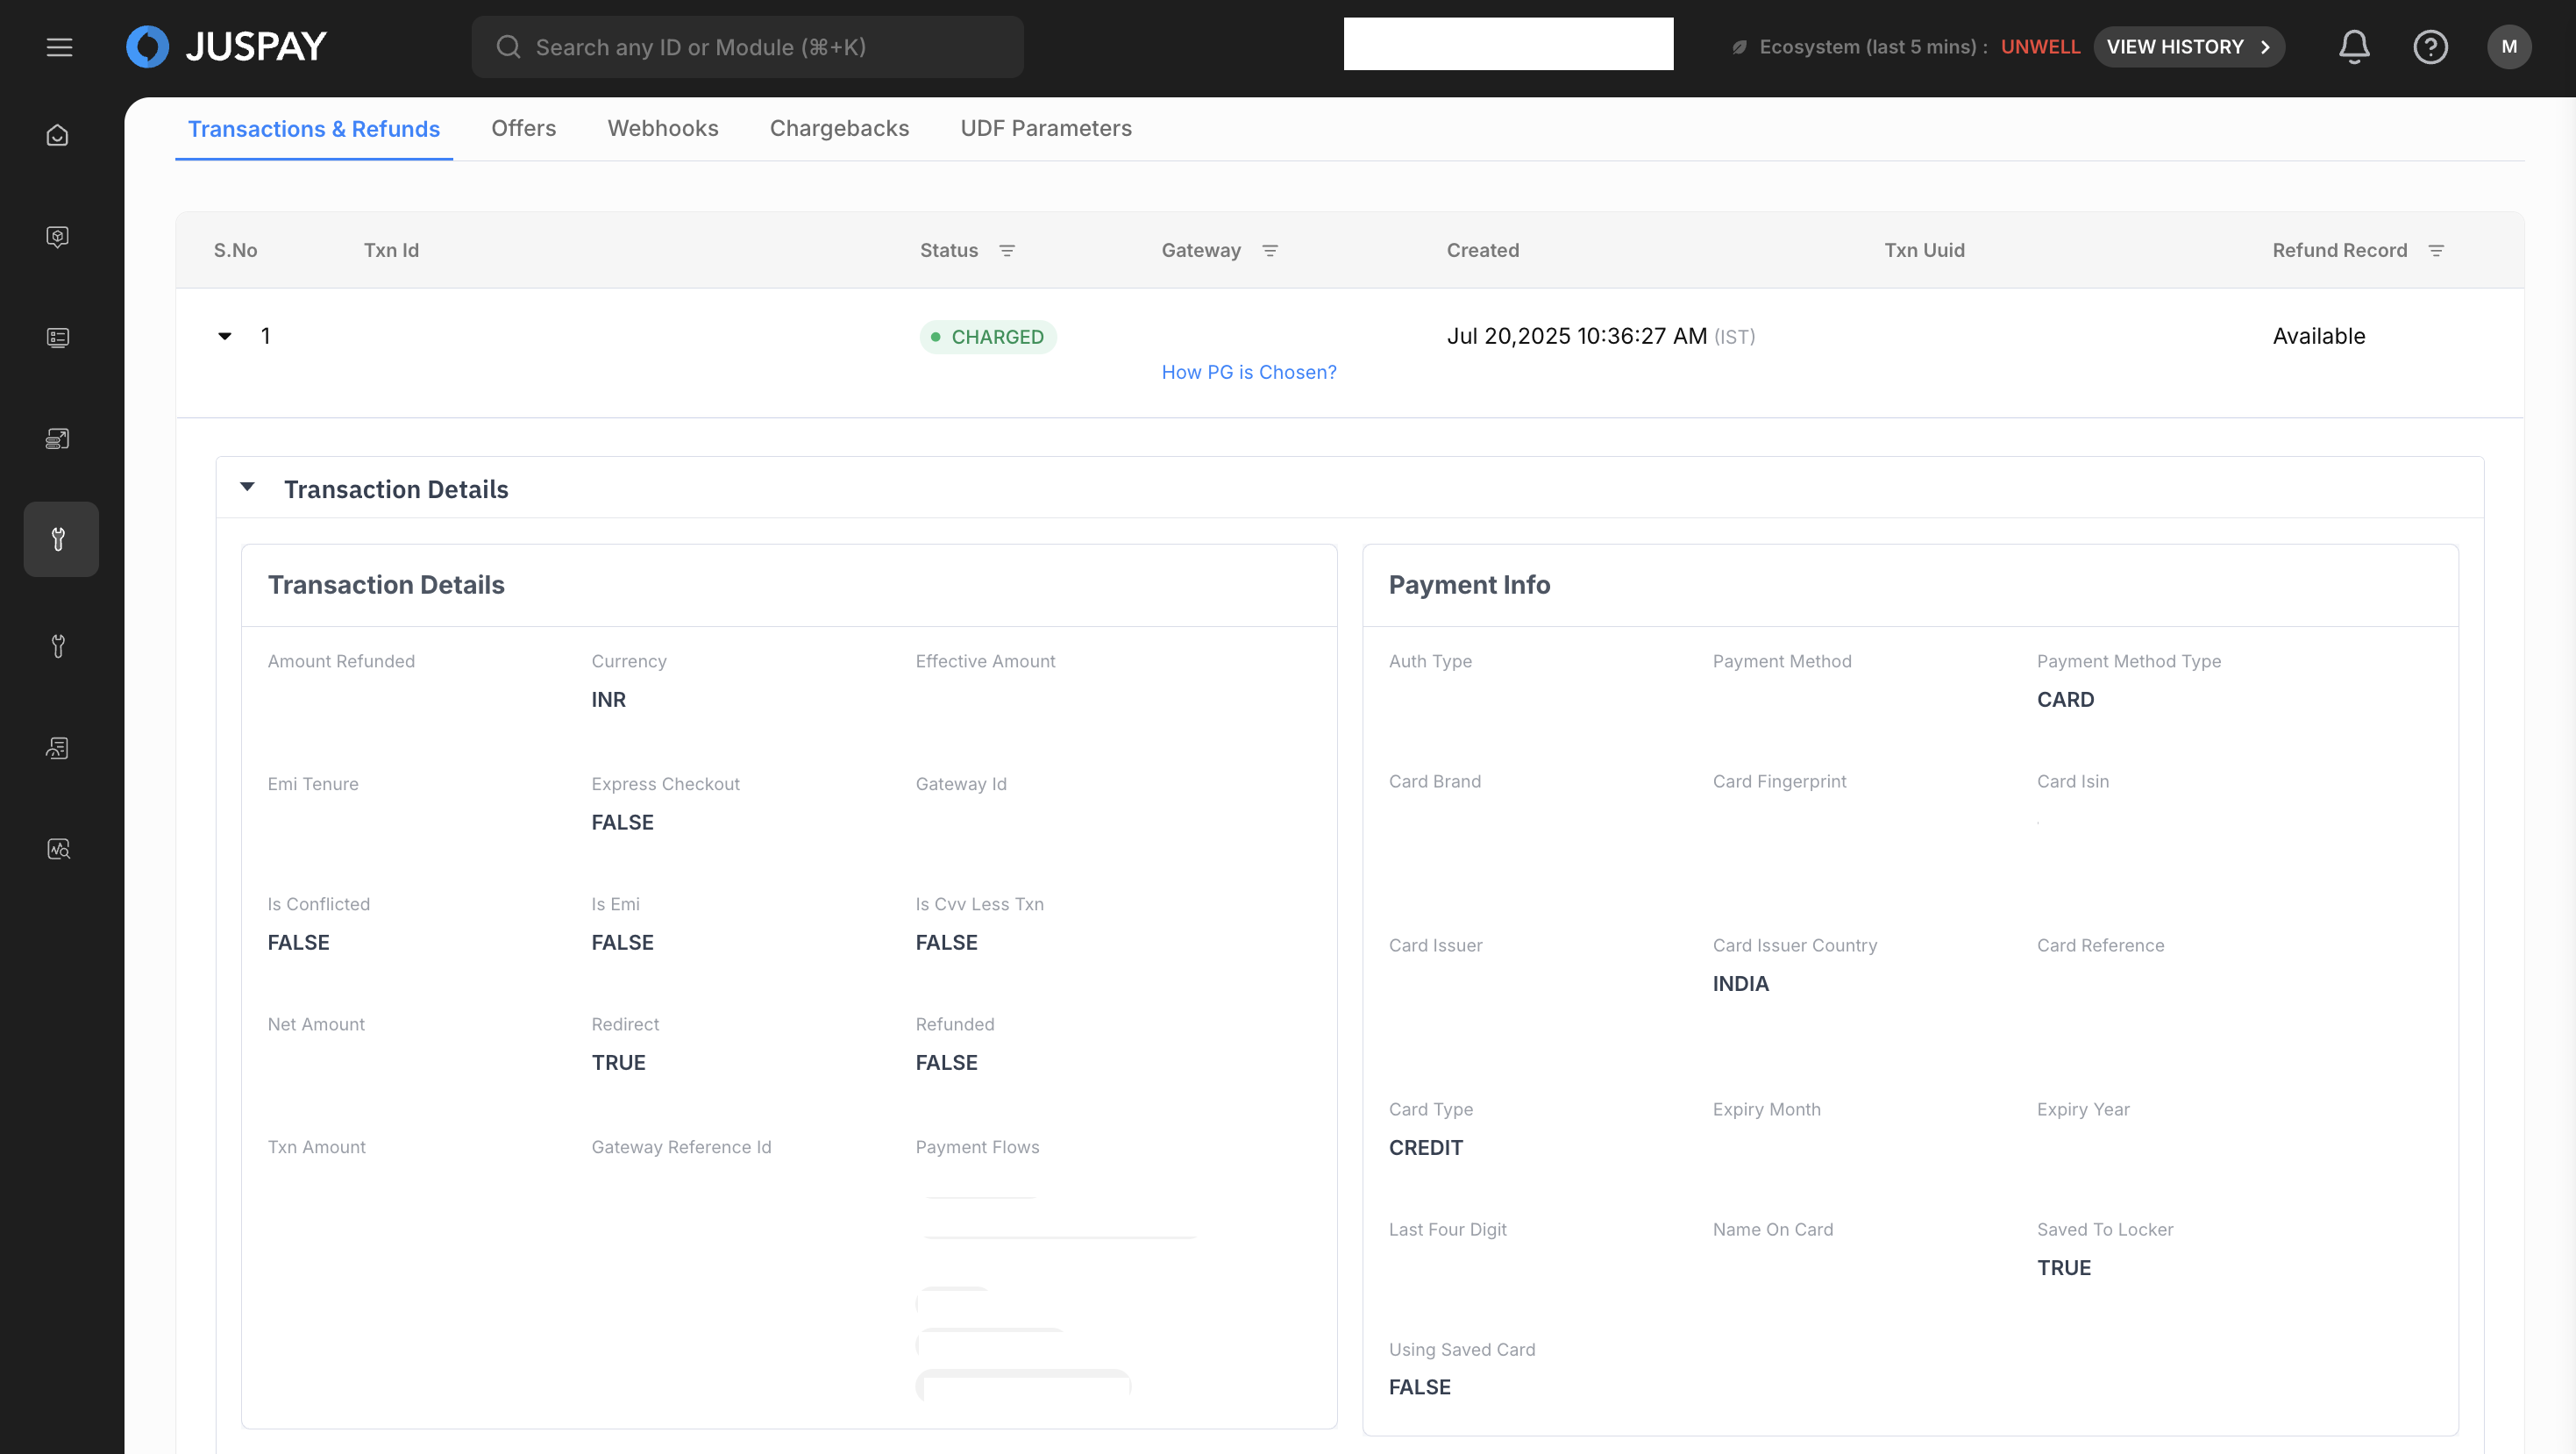2576x1454 pixels.
Task: Open the notifications bell
Action: pyautogui.click(x=2354, y=47)
